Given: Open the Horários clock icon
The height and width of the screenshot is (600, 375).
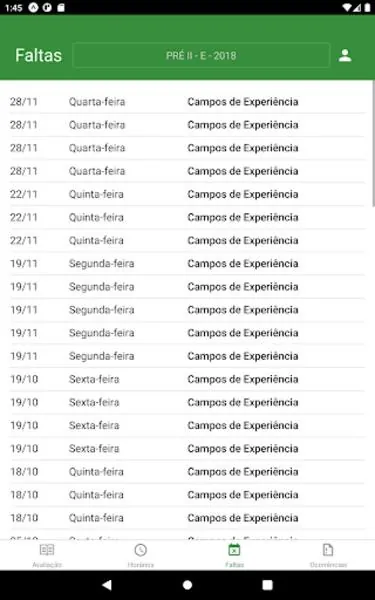Looking at the screenshot, I should tap(140, 550).
